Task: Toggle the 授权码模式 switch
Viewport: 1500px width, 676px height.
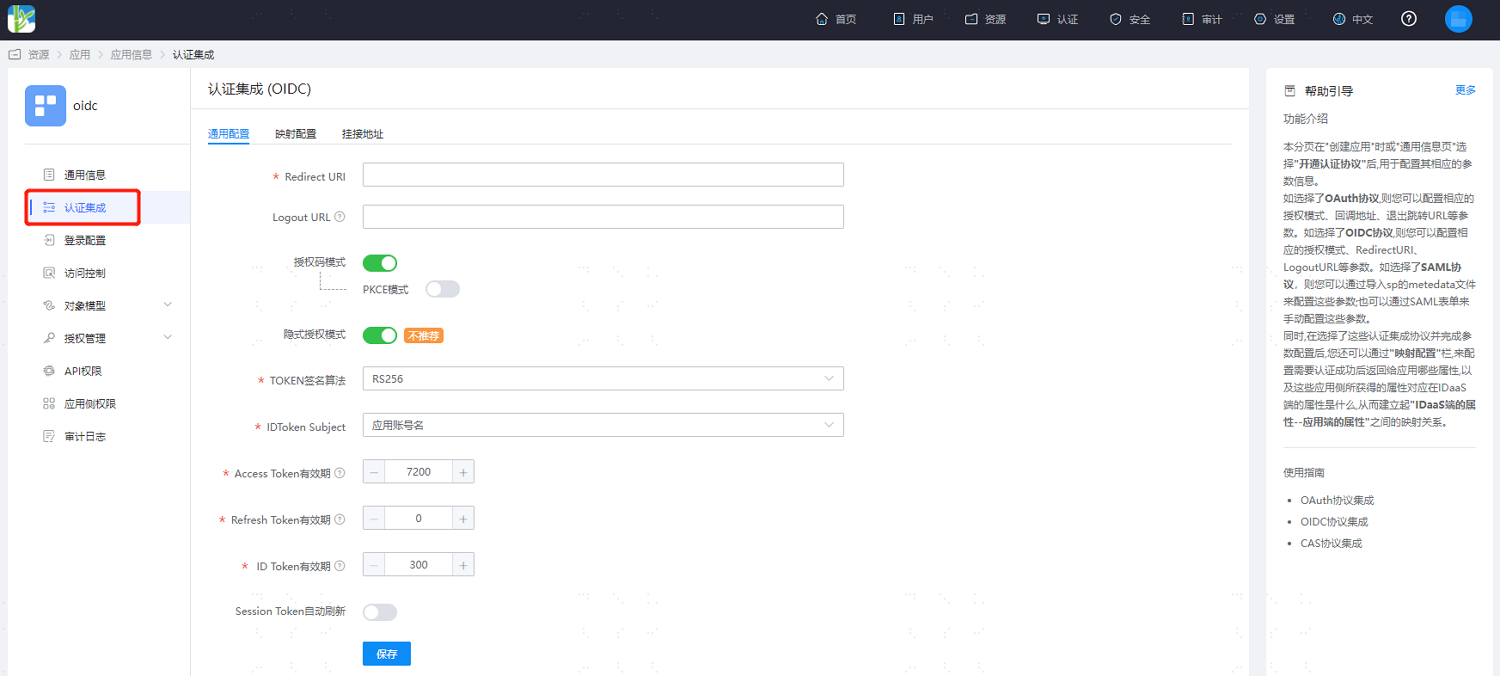Action: 380,263
